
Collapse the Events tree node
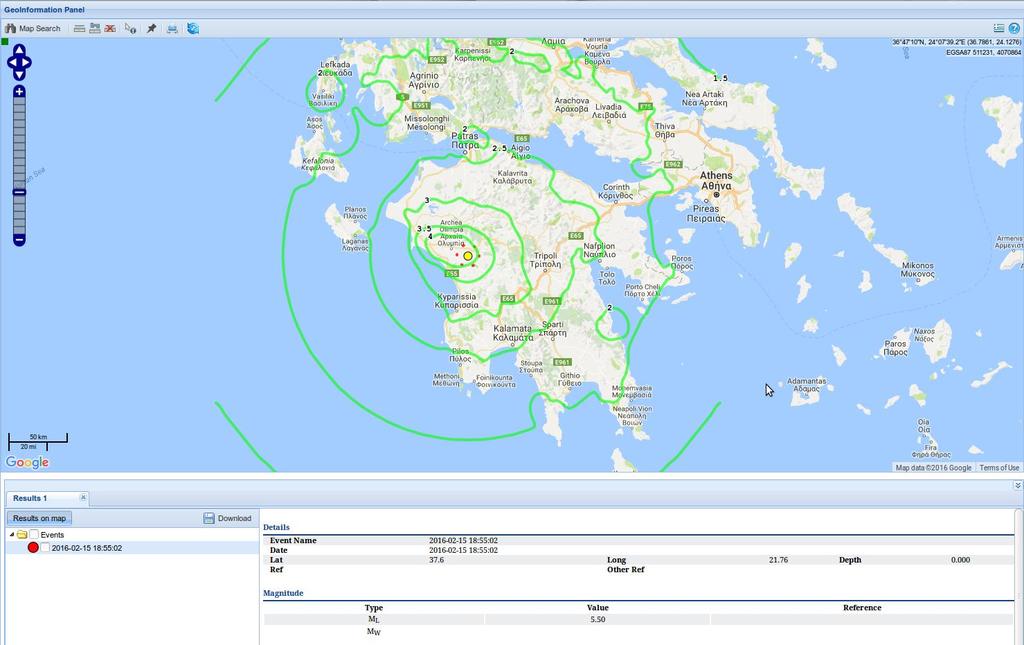[12, 535]
